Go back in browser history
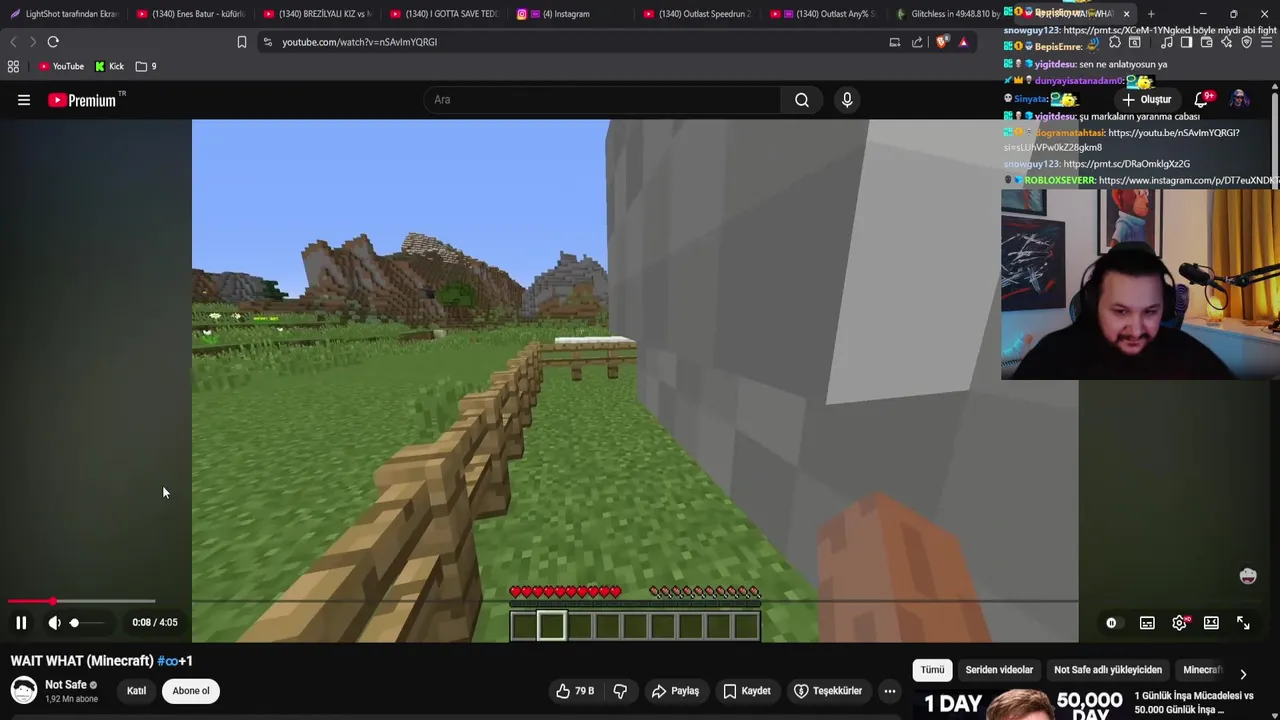The image size is (1280, 720). (13, 42)
